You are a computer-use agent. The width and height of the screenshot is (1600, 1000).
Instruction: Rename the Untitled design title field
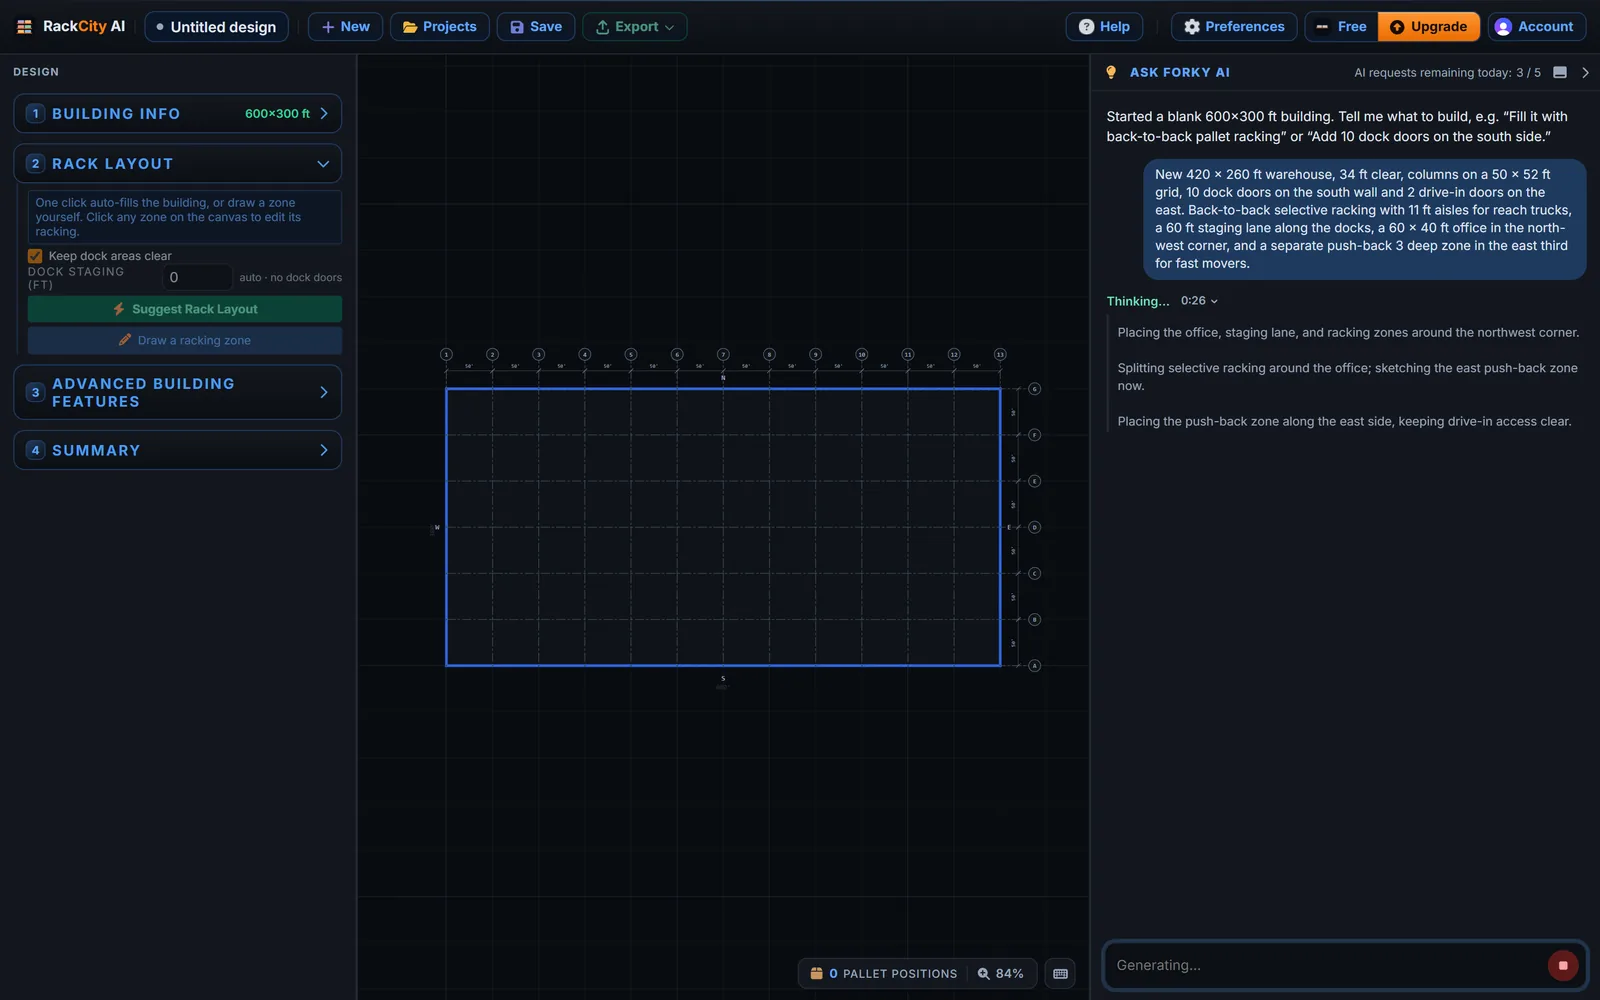point(217,27)
